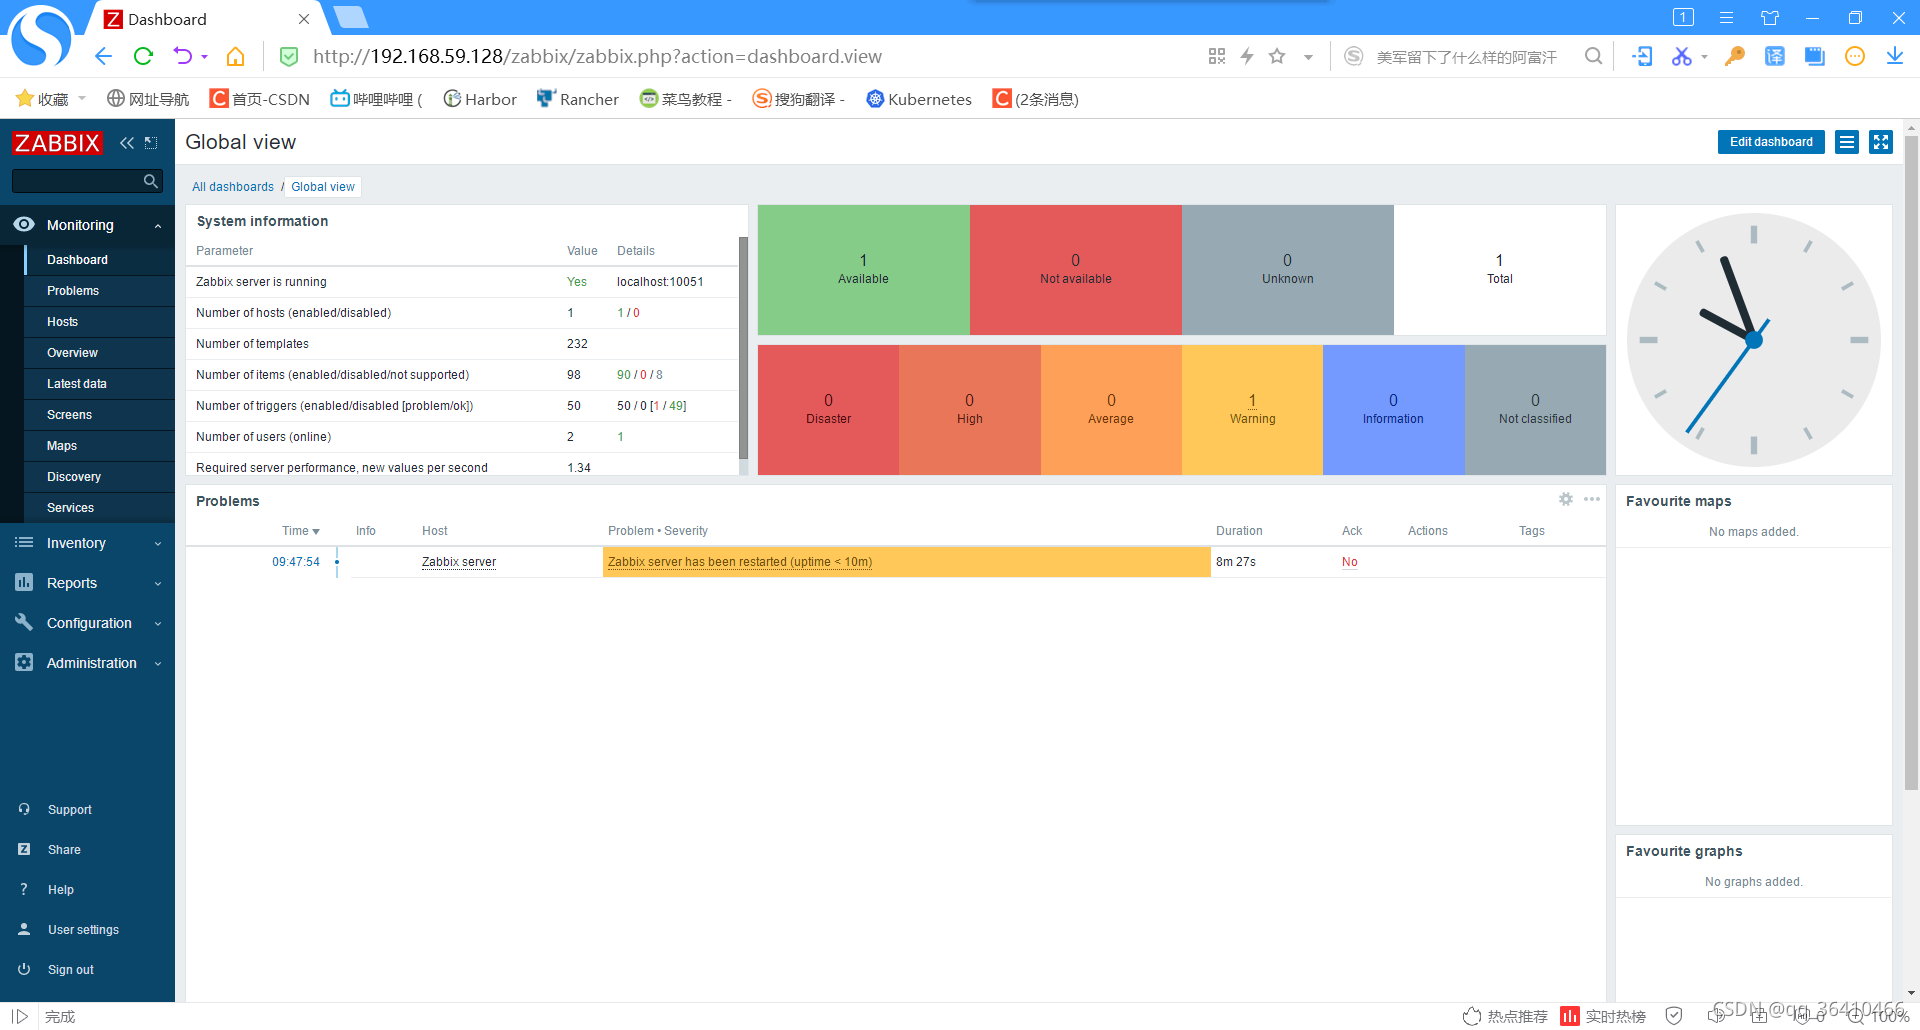Open Kubernetes bookmark
1920x1030 pixels.
919,99
